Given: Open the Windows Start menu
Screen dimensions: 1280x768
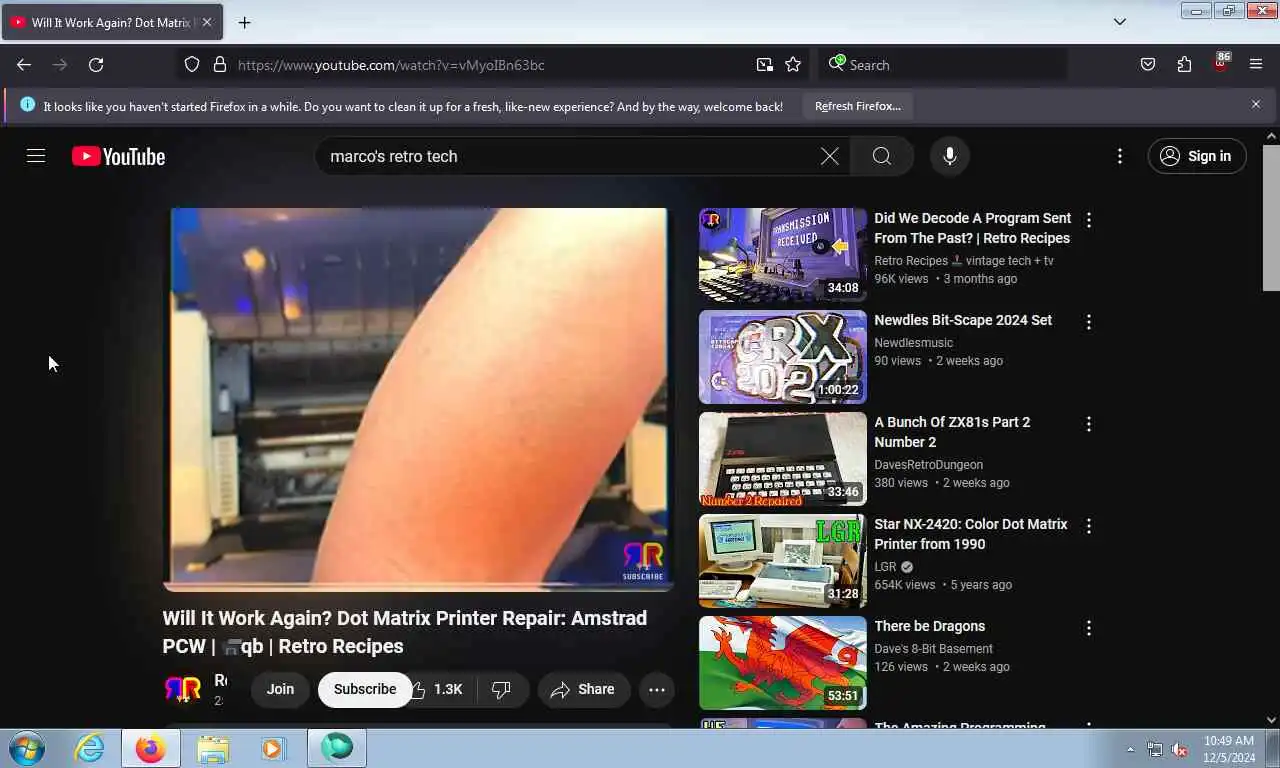Looking at the screenshot, I should pyautogui.click(x=26, y=748).
